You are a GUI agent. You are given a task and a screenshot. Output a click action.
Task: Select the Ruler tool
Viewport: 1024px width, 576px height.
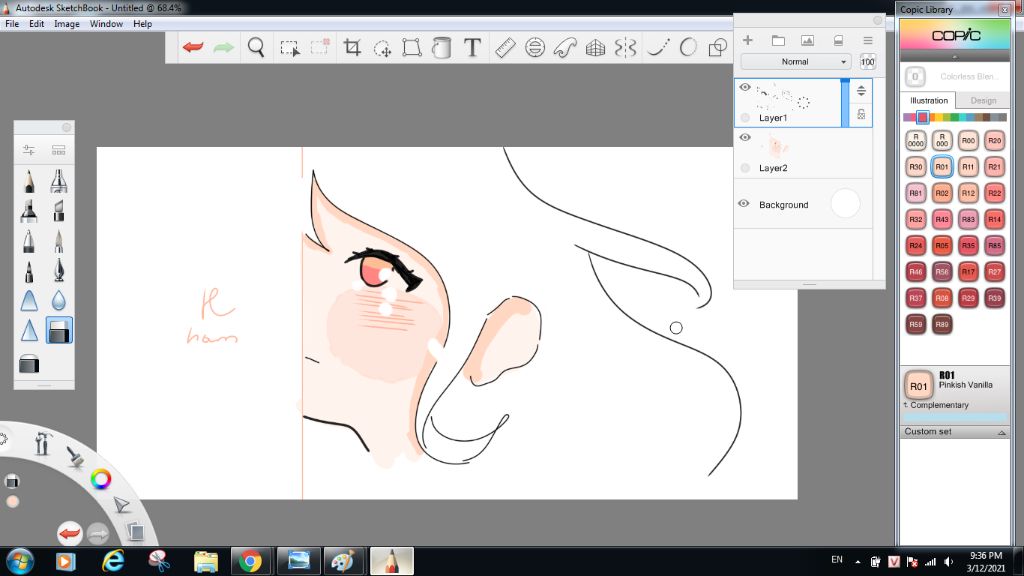(x=505, y=47)
